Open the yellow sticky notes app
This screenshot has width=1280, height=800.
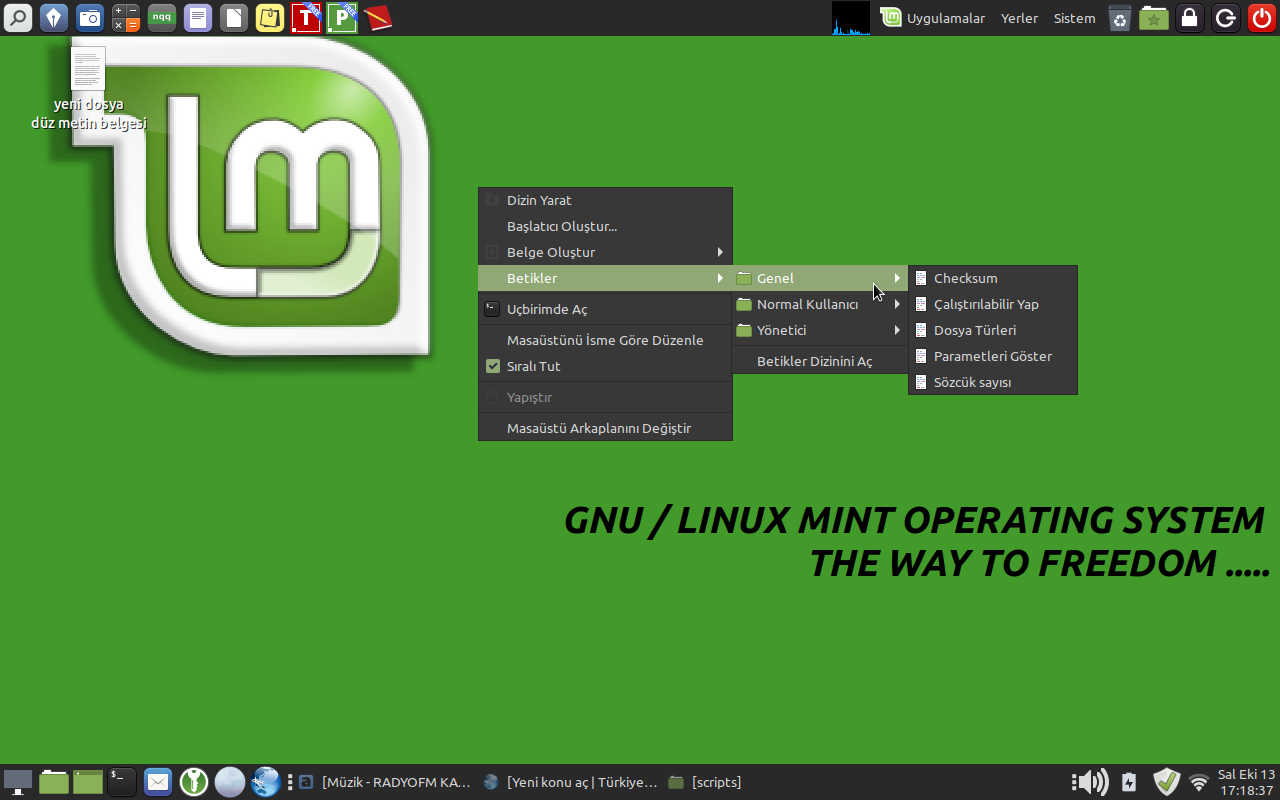point(270,18)
